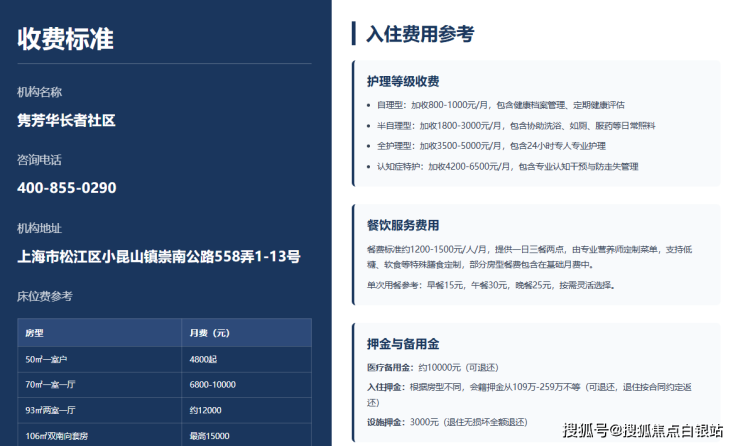Click the 床位费参考 label

point(45,296)
